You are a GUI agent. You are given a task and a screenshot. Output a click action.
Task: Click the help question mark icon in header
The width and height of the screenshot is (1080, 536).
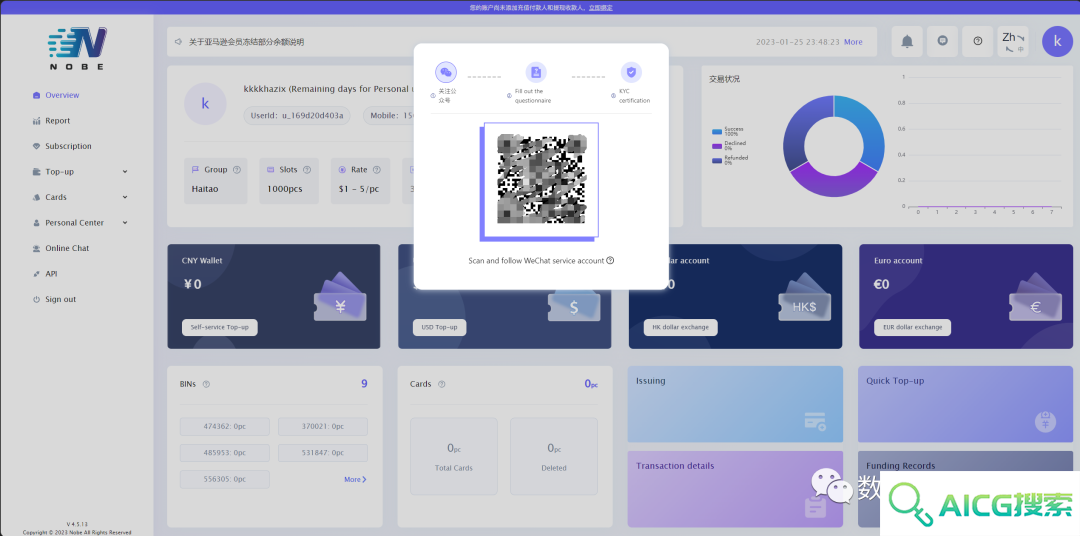pos(977,41)
